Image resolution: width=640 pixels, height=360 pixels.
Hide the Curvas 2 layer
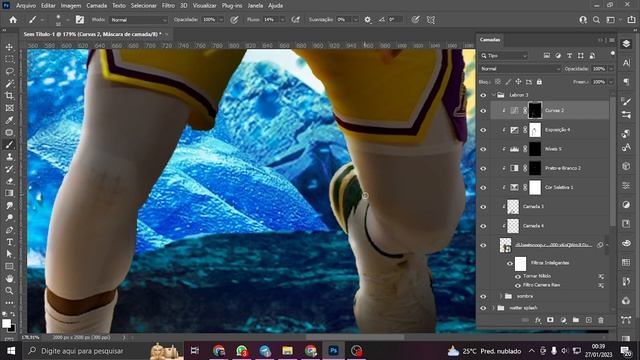click(x=483, y=111)
